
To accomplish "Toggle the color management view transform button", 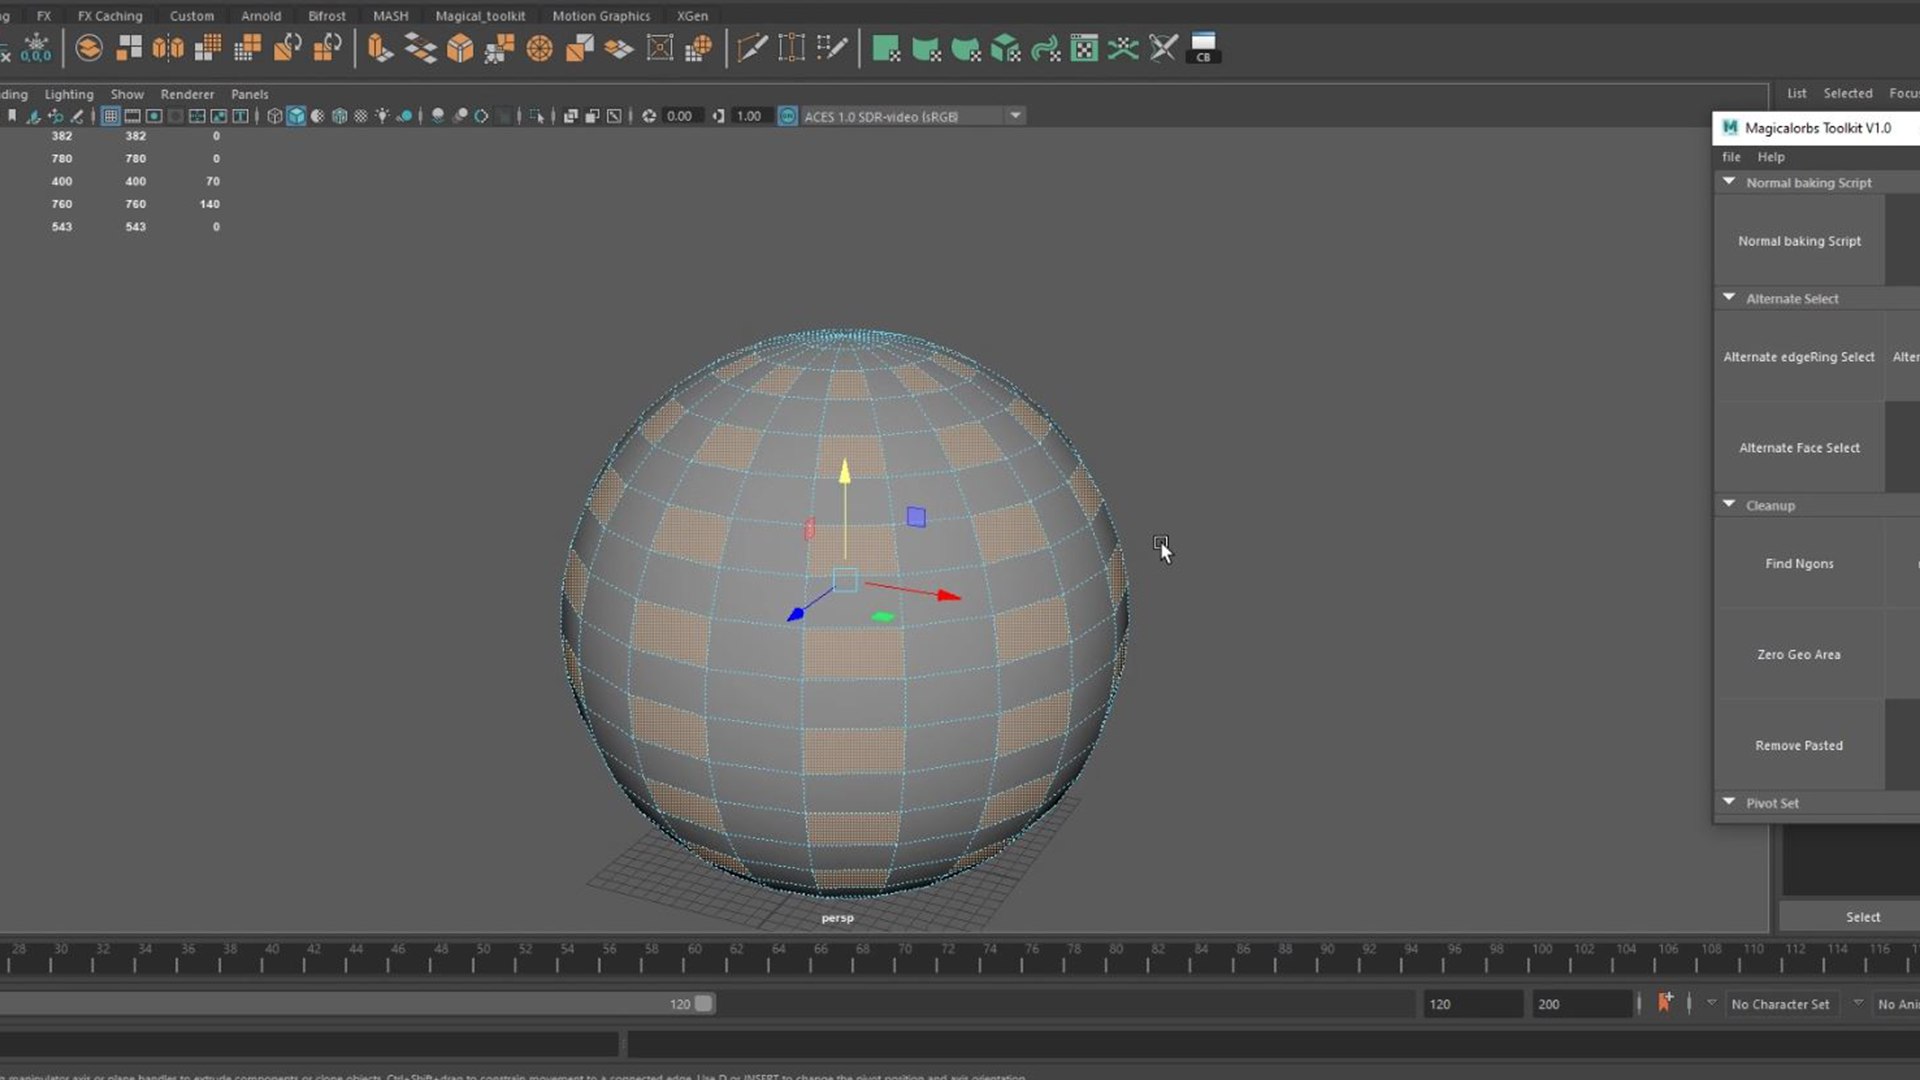I will 788,116.
